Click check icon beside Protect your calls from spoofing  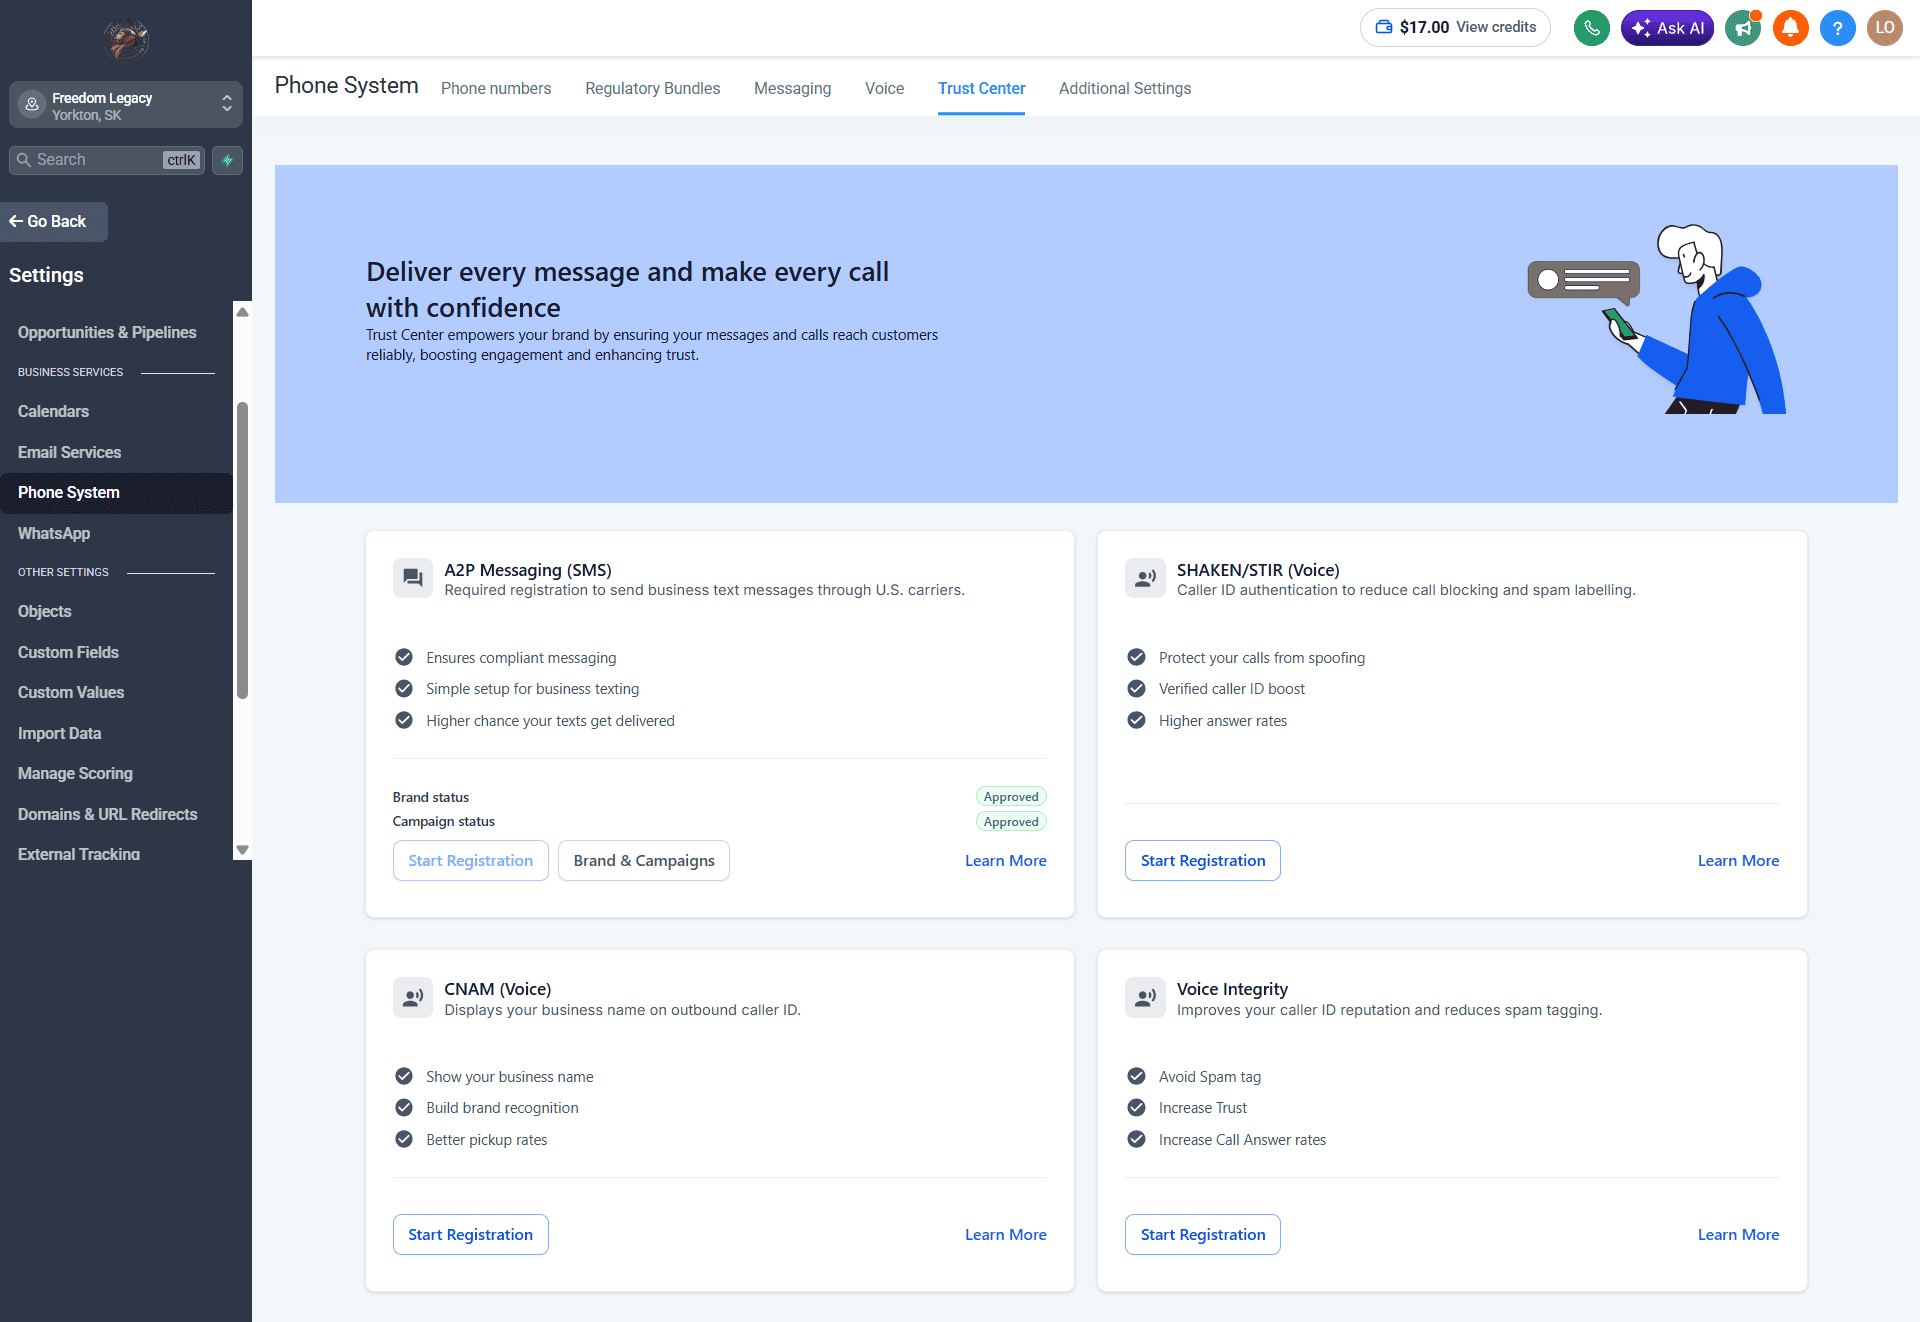(x=1136, y=657)
